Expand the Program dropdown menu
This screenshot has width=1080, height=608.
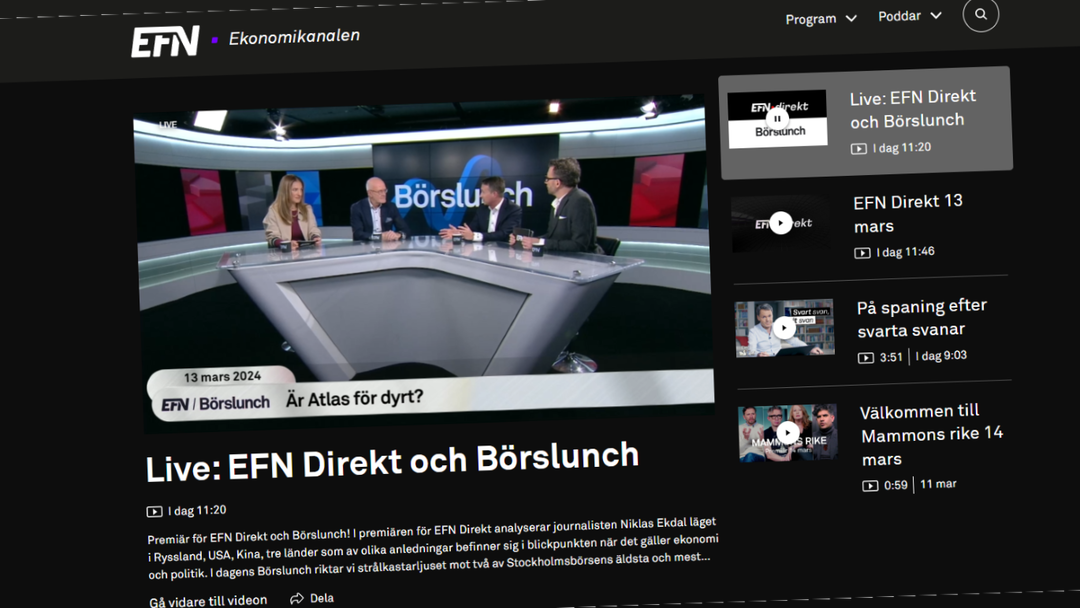821,19
